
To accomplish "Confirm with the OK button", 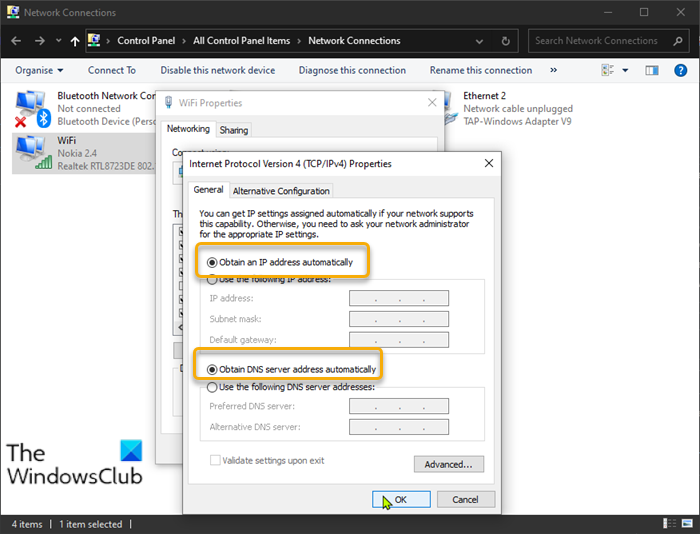I will [x=401, y=500].
